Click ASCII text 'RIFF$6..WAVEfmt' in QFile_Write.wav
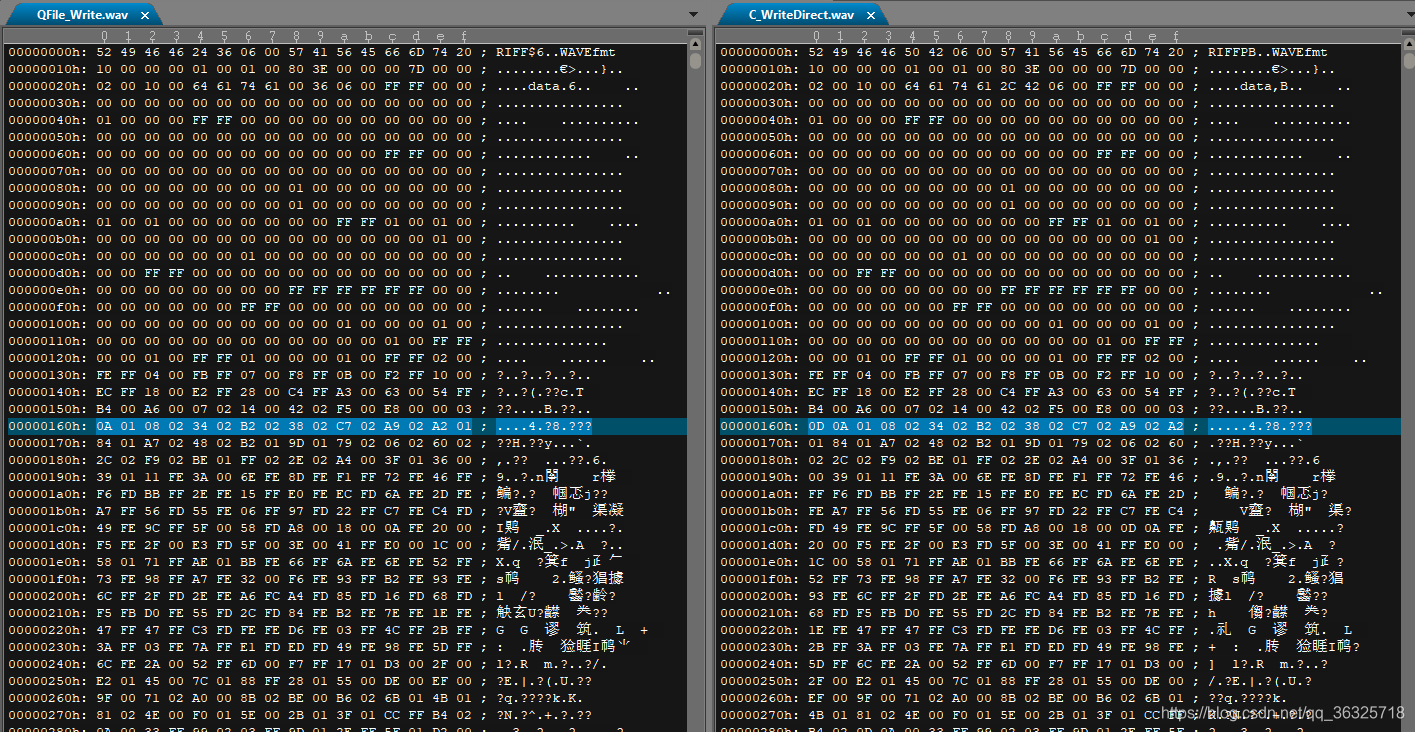Screen dimensions: 1415x732 point(555,52)
